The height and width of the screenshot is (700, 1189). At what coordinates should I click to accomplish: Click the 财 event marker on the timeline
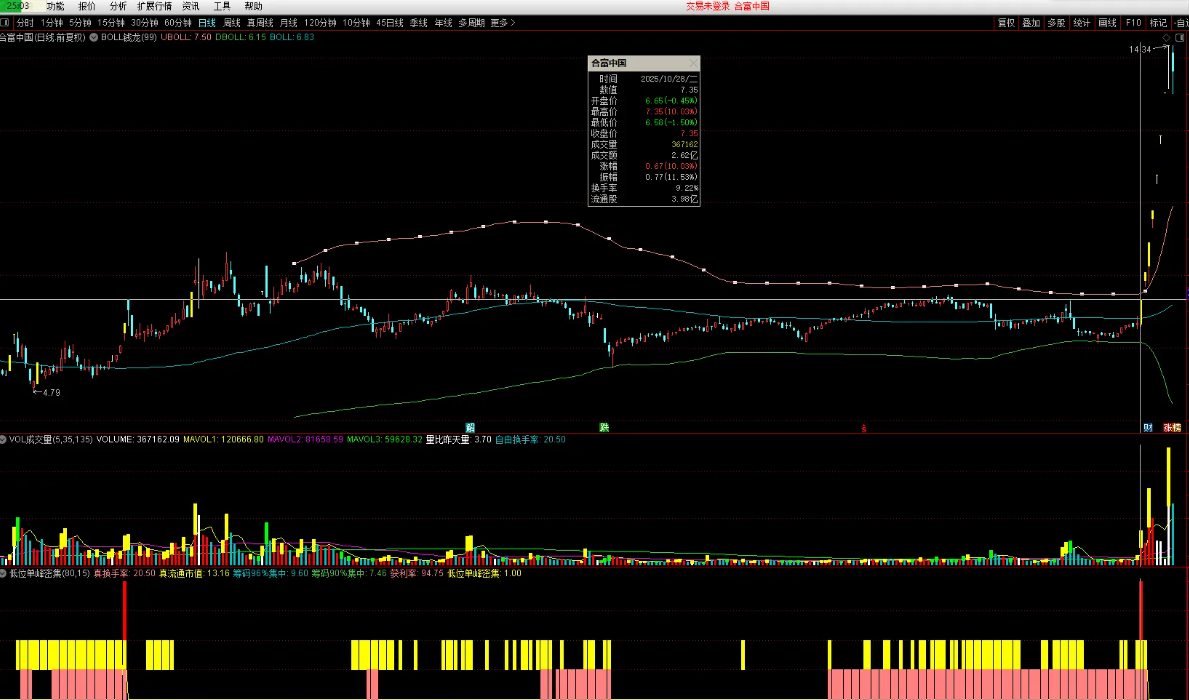pyautogui.click(x=1147, y=427)
